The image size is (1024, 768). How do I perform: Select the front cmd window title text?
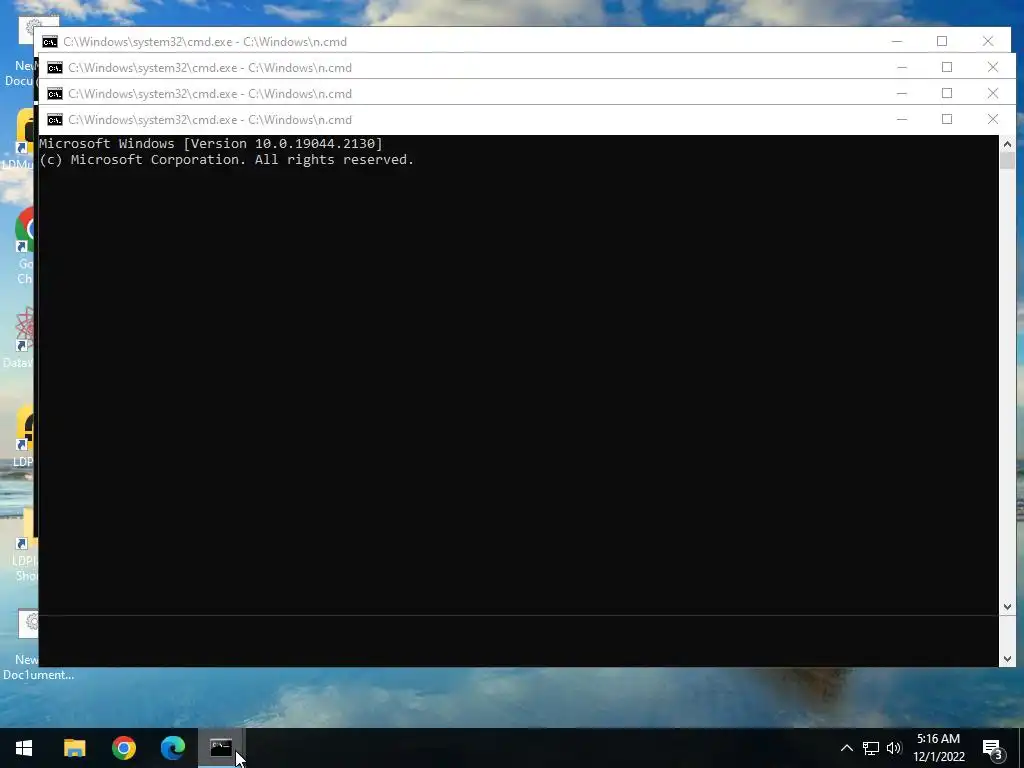[x=210, y=120]
